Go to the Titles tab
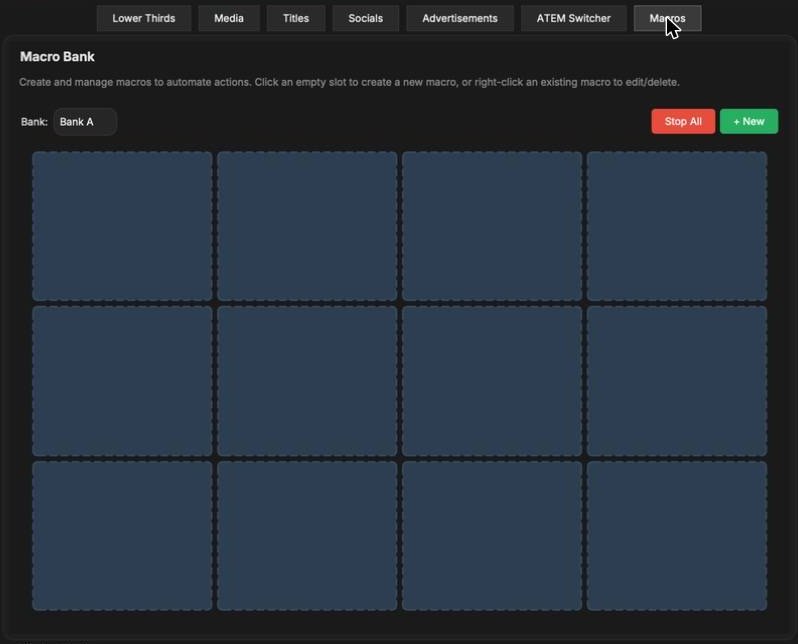This screenshot has width=798, height=644. 296,18
